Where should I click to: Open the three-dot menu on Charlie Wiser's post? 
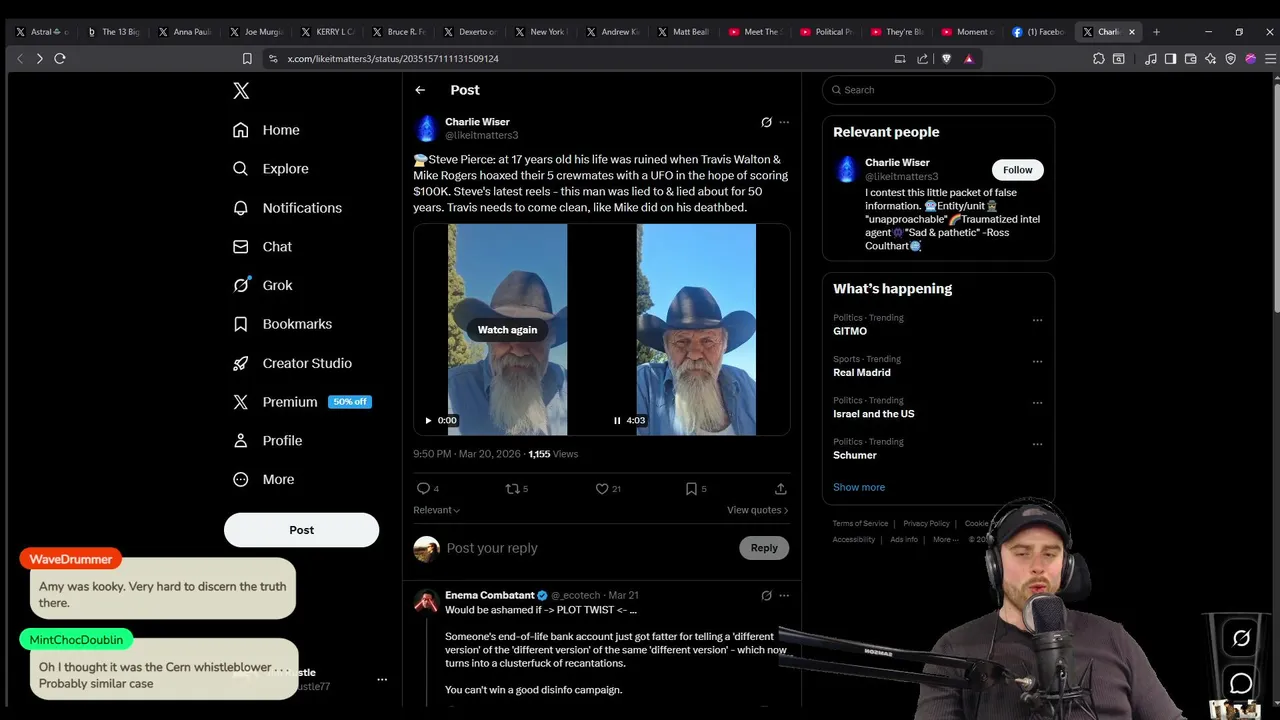[x=784, y=122]
